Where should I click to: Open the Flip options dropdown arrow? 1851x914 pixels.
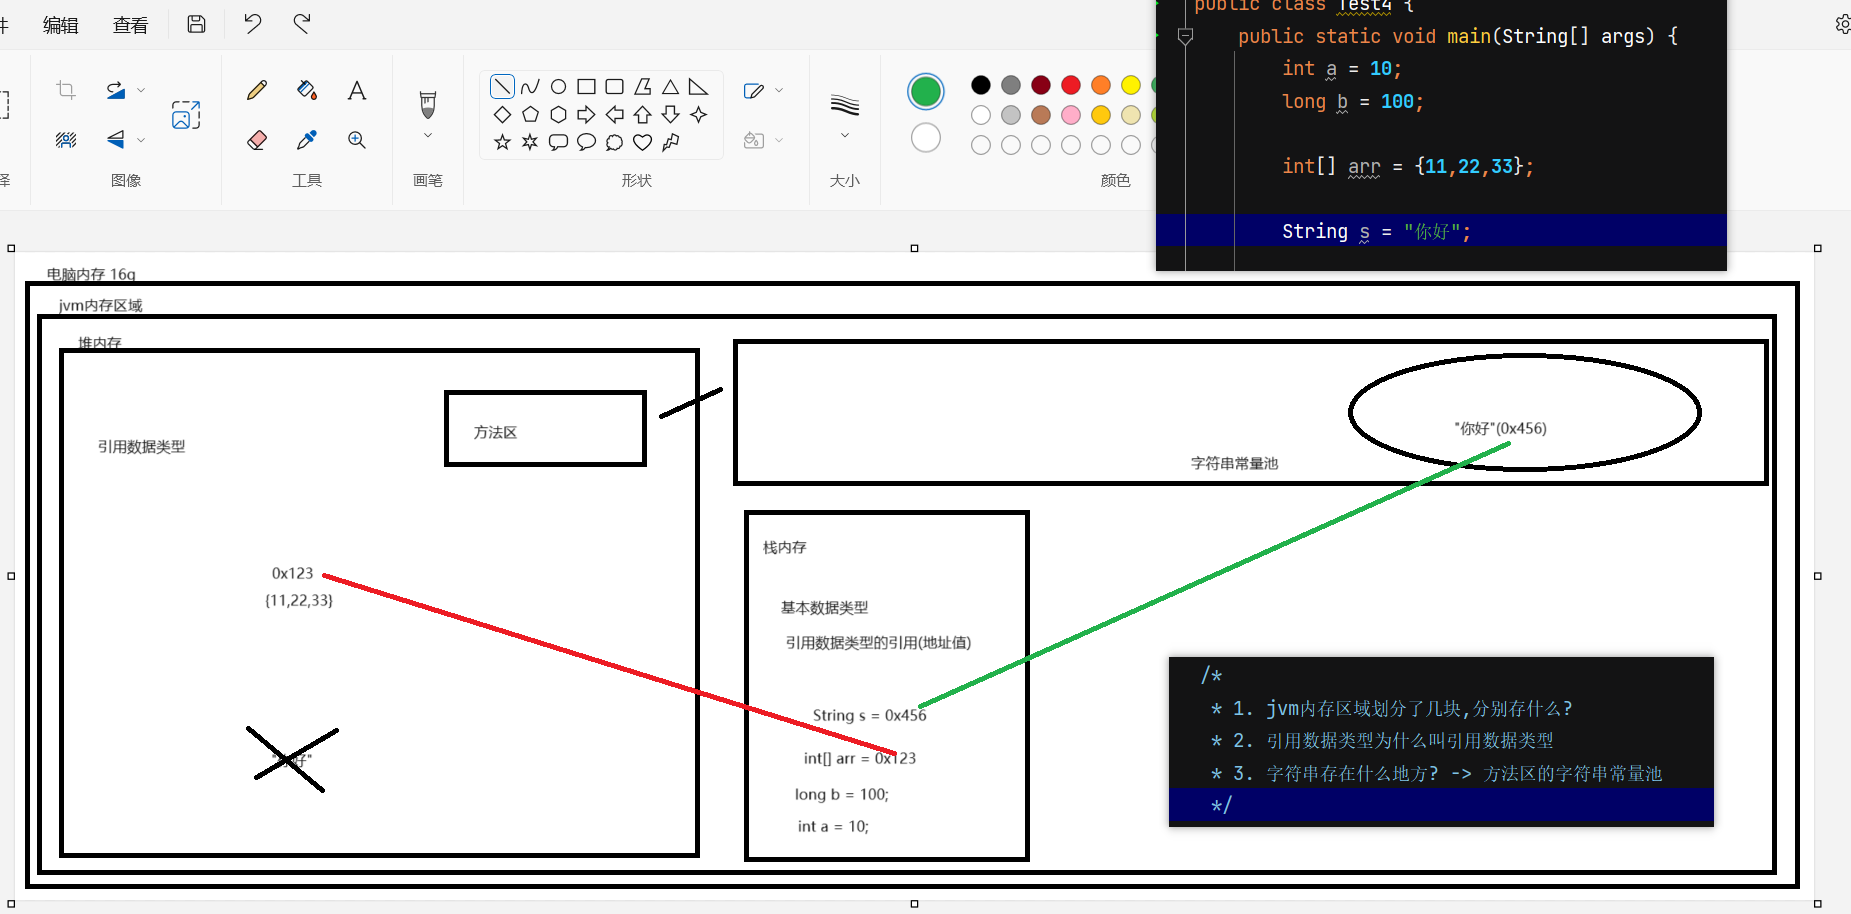pyautogui.click(x=141, y=140)
